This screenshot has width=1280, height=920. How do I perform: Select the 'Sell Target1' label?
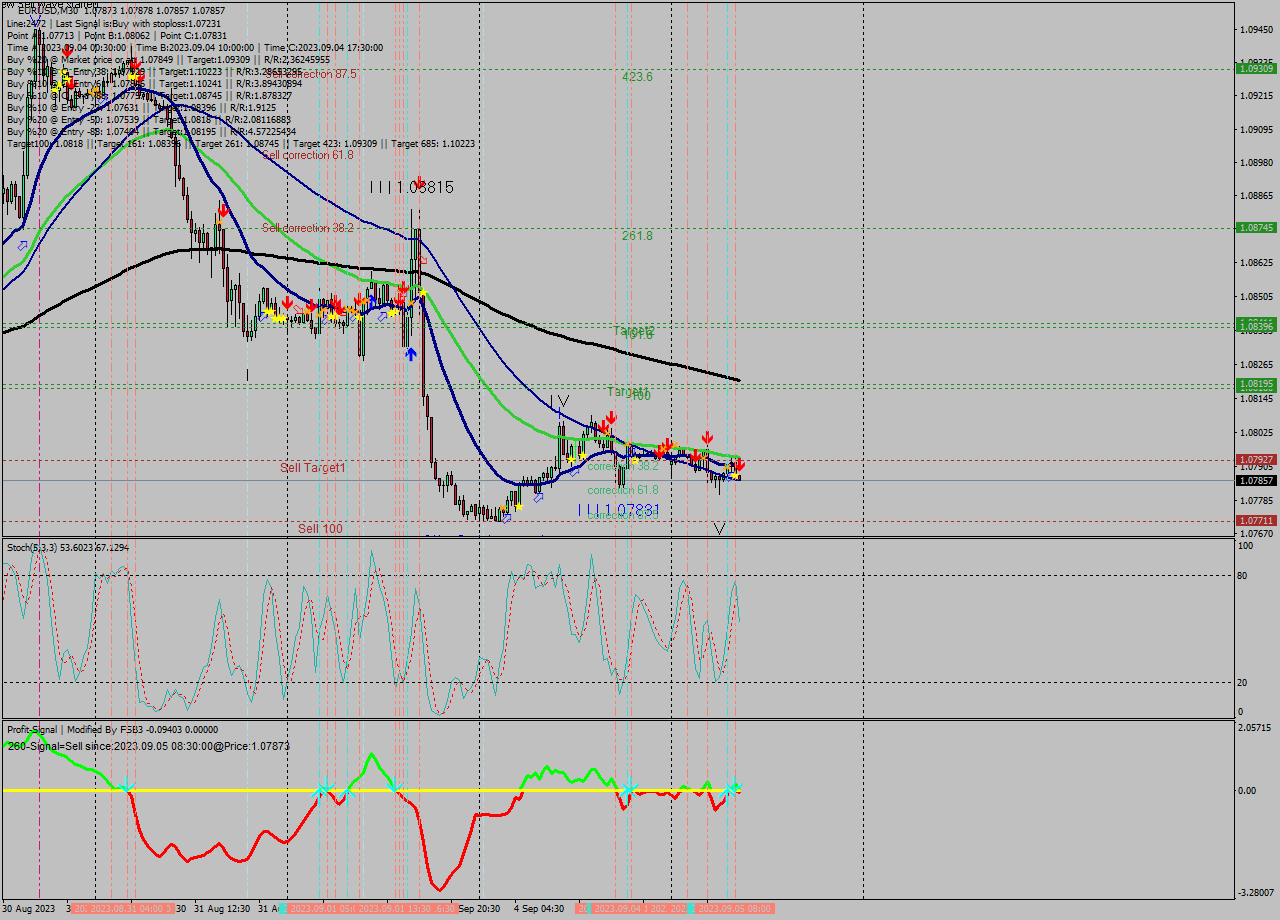[x=313, y=468]
